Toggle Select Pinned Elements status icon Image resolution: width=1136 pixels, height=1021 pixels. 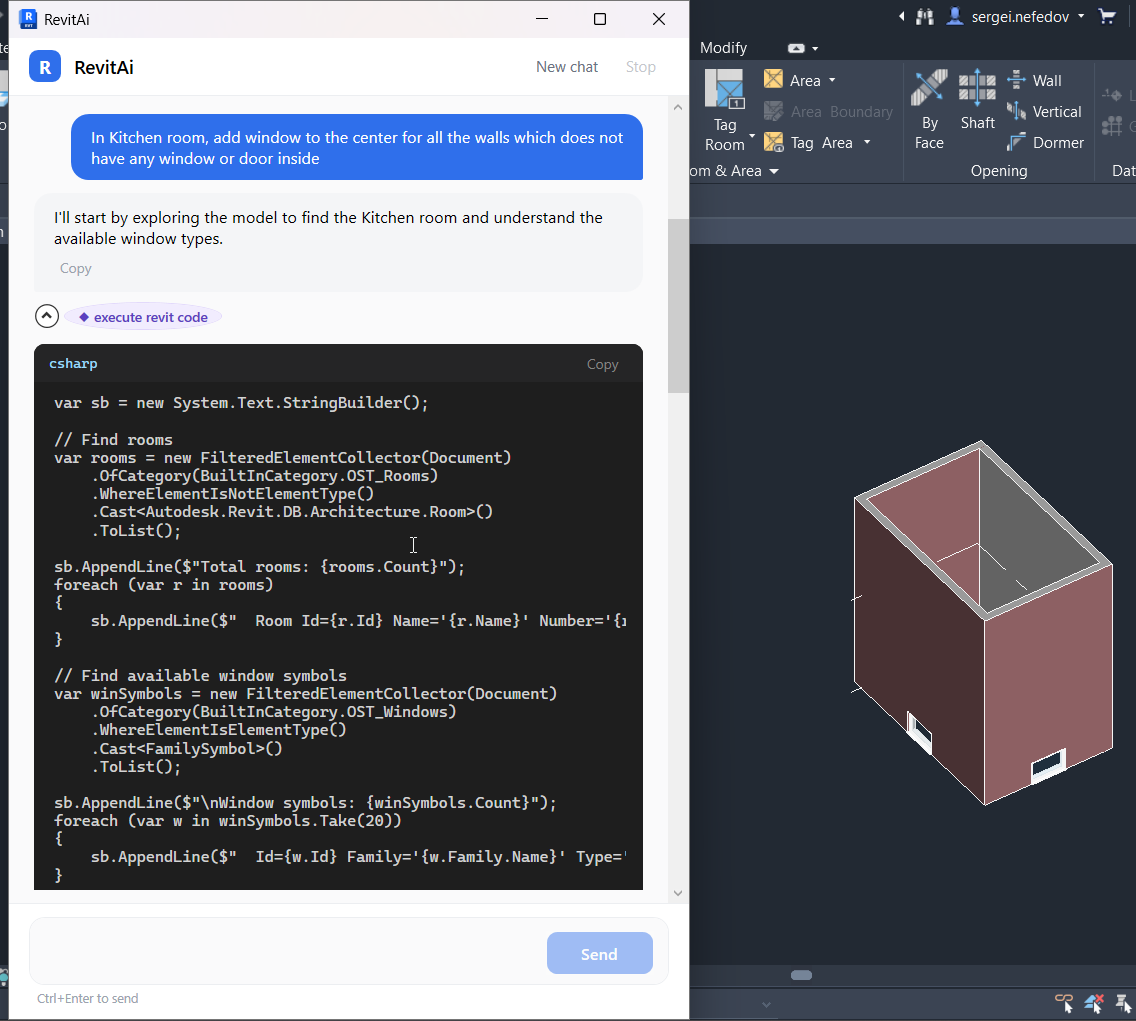tap(1123, 1003)
